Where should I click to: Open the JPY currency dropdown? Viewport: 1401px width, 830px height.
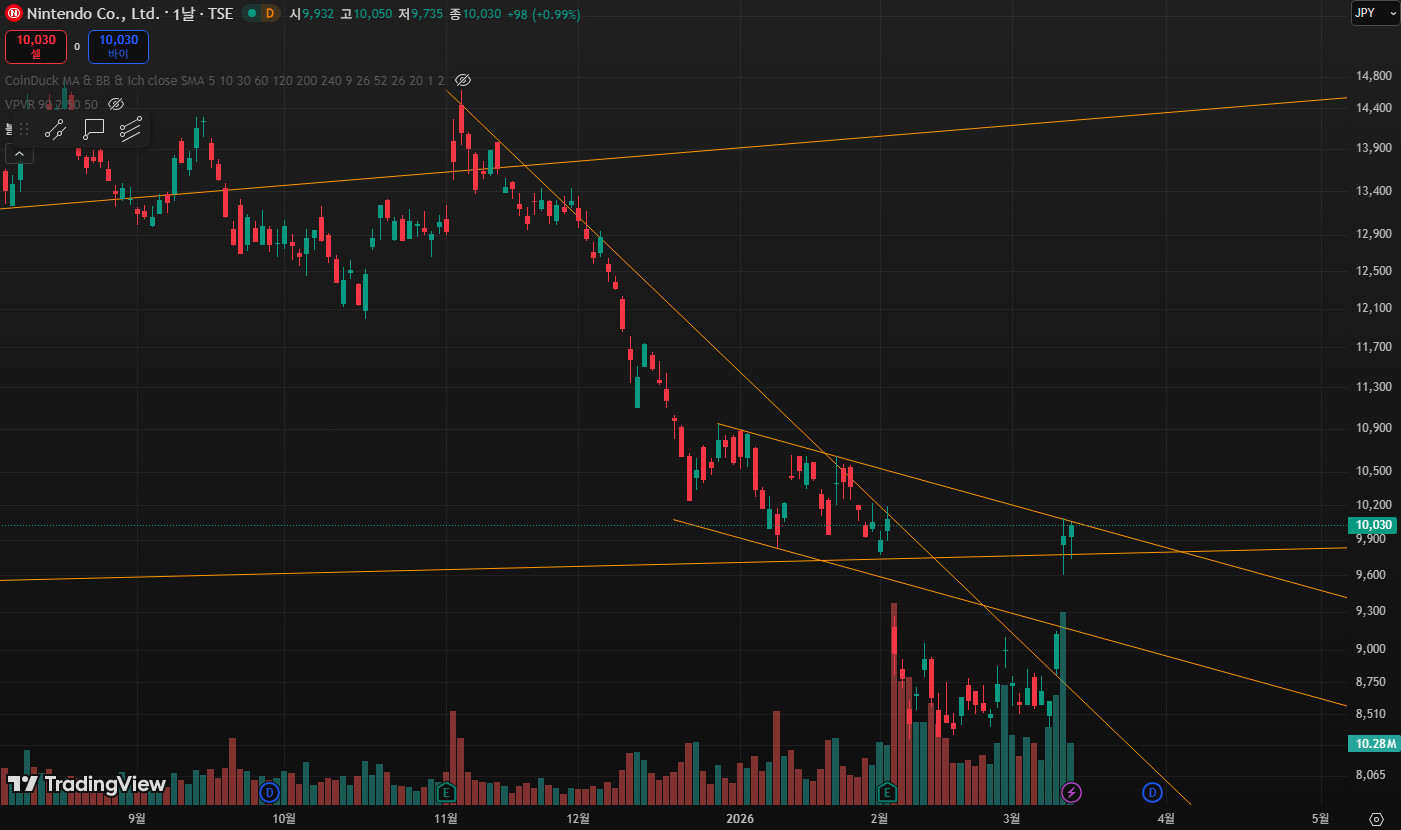pyautogui.click(x=1375, y=13)
